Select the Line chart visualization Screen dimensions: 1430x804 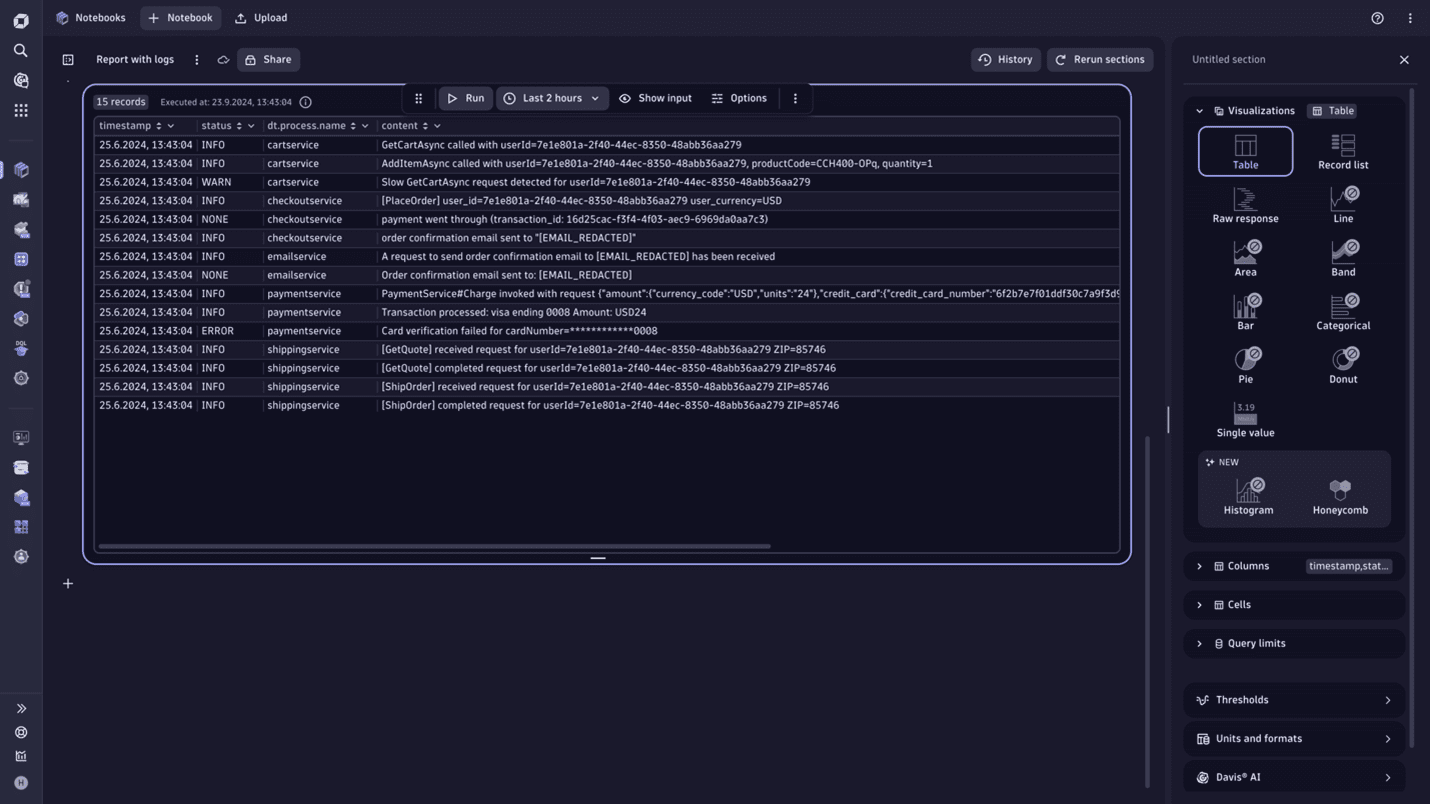tap(1343, 206)
